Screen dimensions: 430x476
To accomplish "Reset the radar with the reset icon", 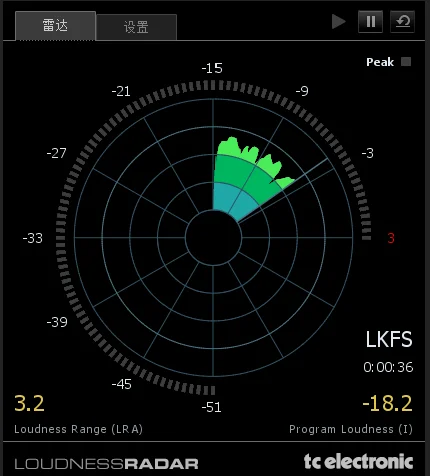I will point(402,22).
